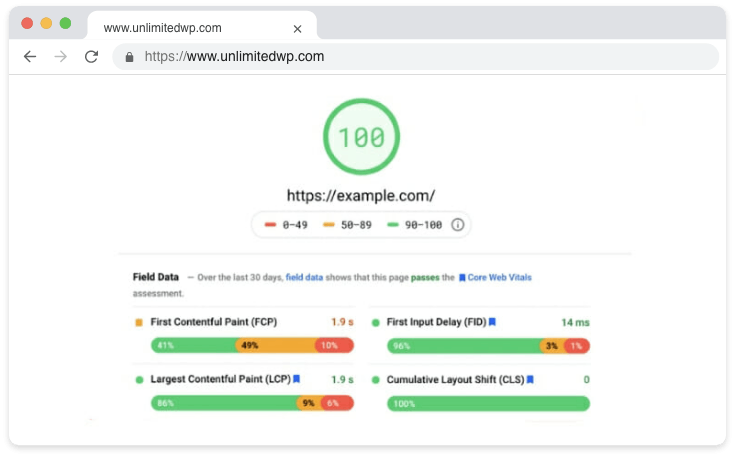Select the www.unlimitedwp.com browser tab
The width and height of the screenshot is (735, 458).
(180, 28)
